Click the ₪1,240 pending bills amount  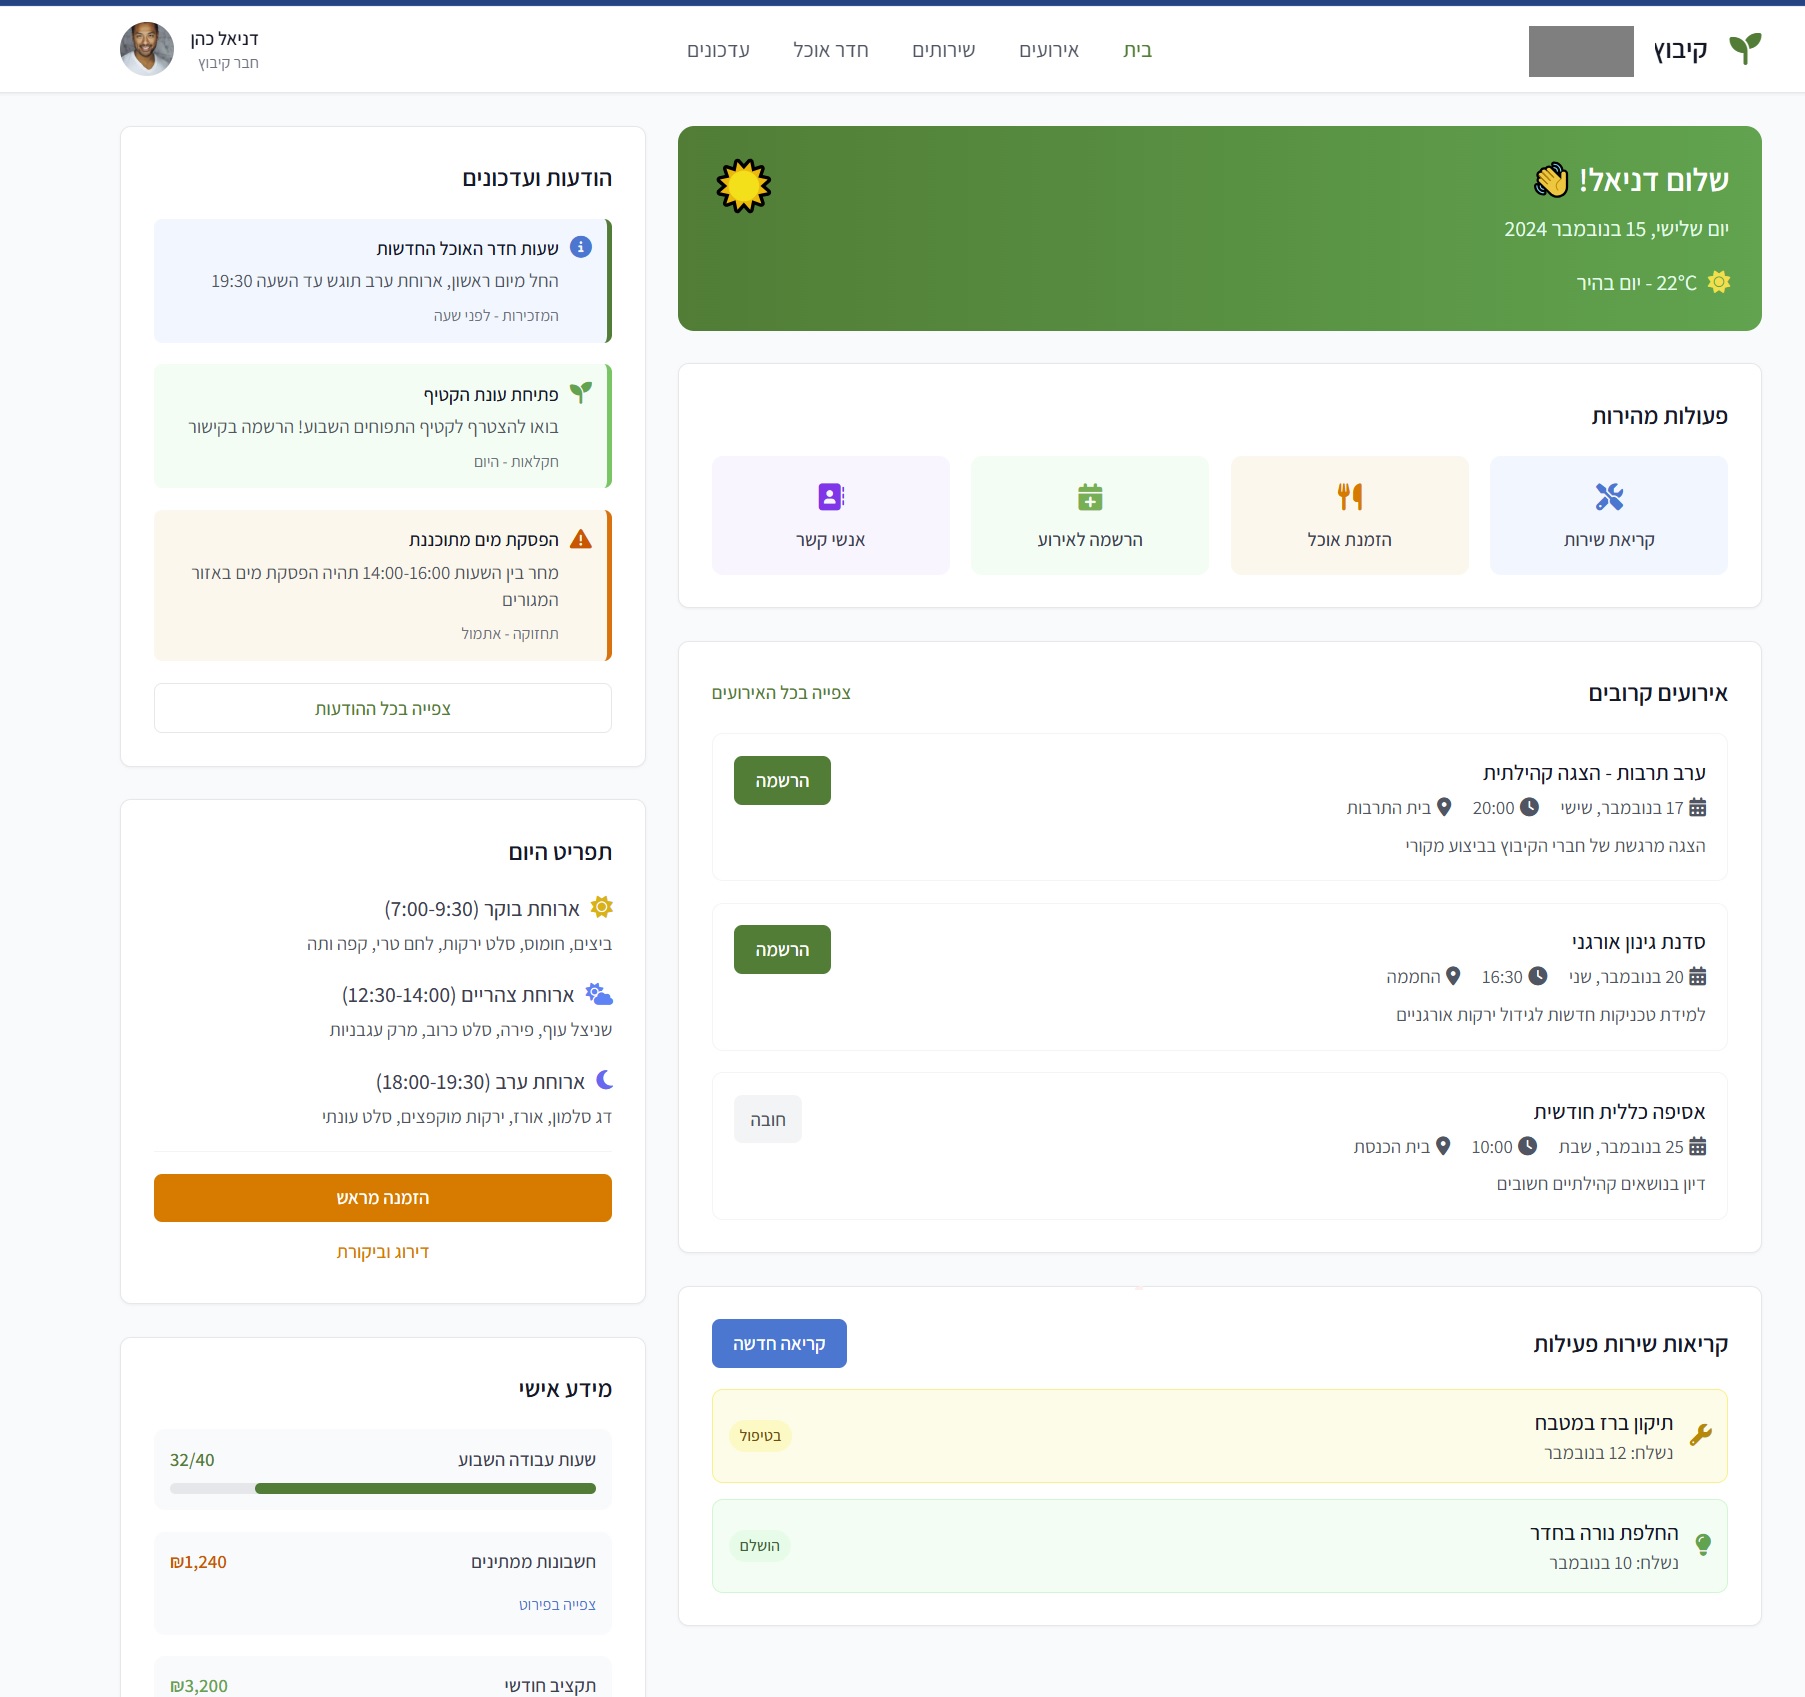click(198, 1562)
